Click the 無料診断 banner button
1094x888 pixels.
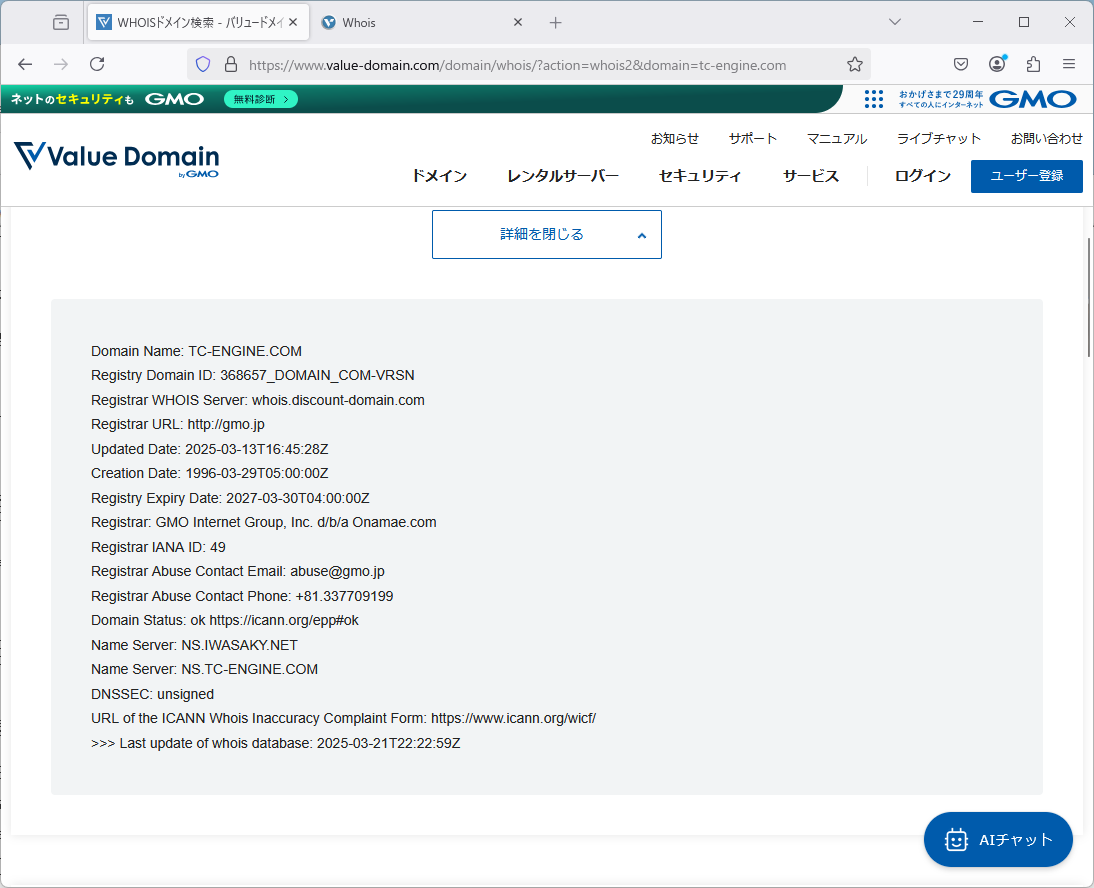click(x=261, y=99)
